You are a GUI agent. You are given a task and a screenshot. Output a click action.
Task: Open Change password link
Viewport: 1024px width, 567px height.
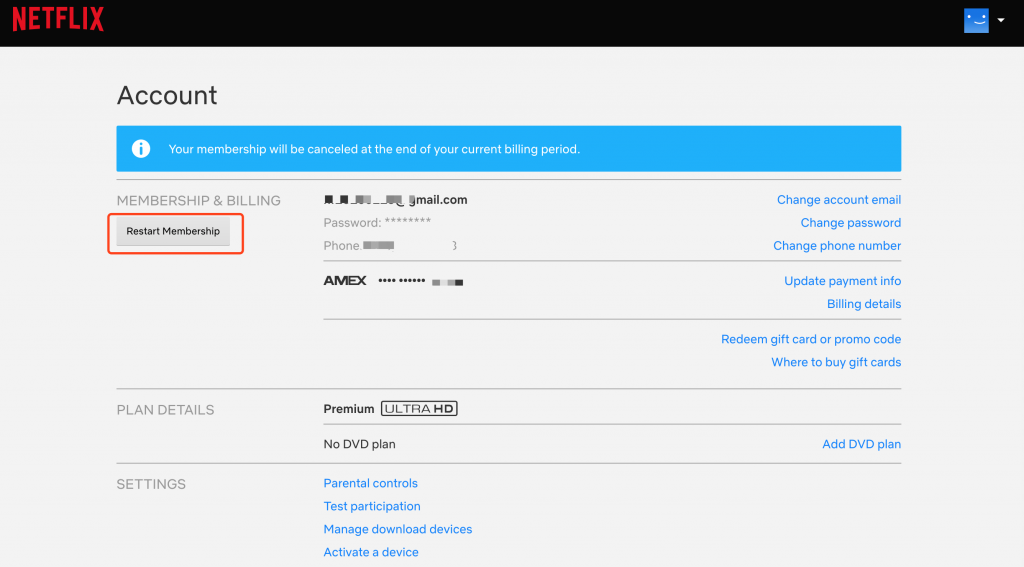[850, 223]
